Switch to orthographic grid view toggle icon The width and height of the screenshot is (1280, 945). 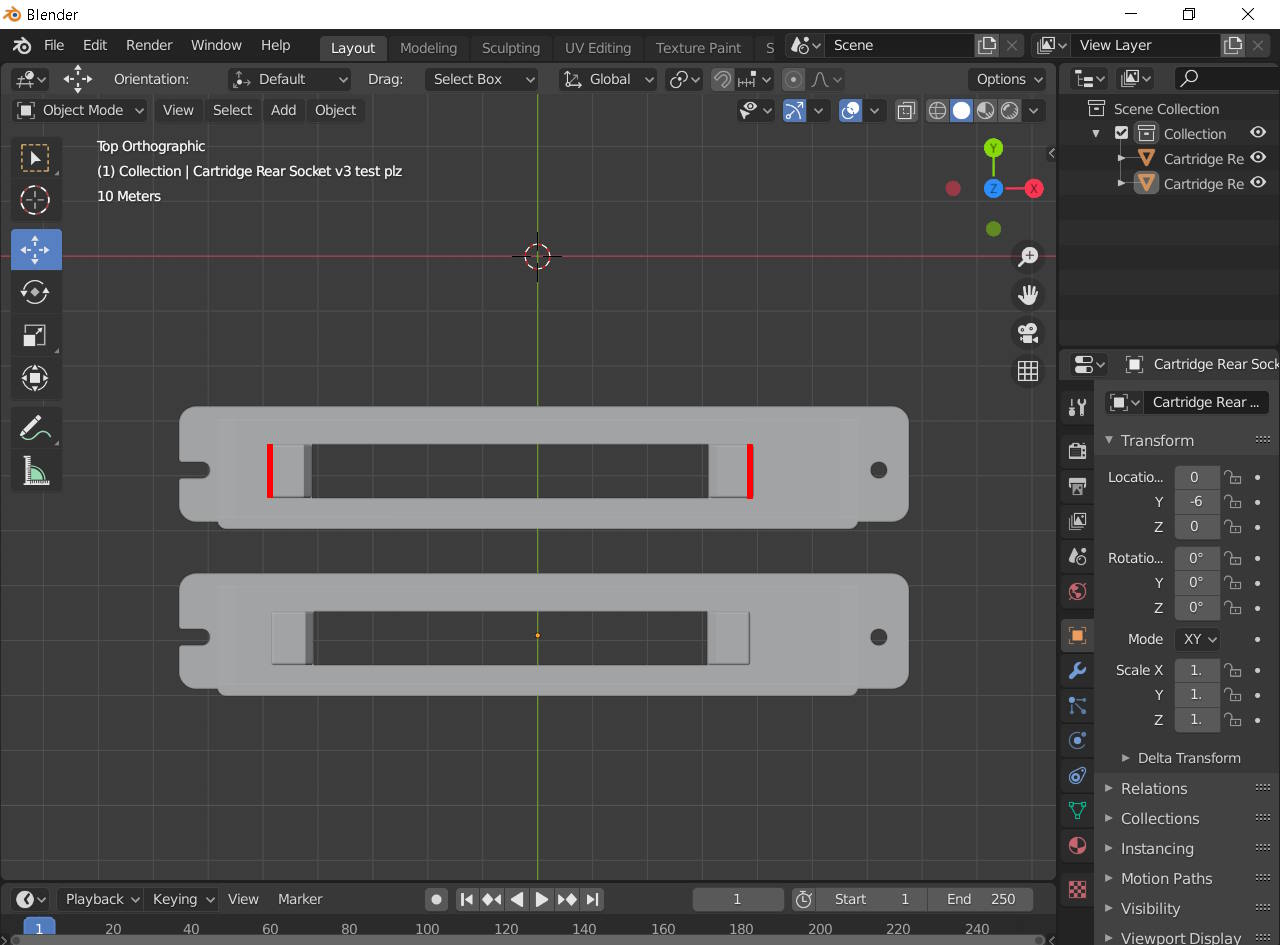click(x=1027, y=371)
